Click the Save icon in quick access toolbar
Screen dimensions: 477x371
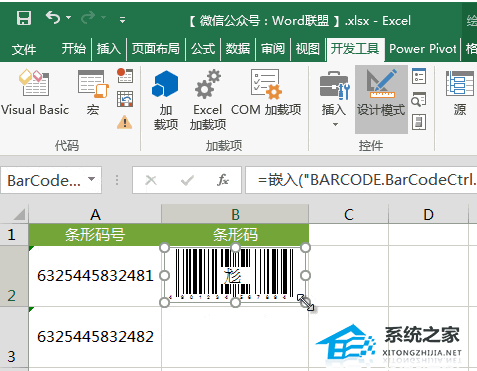click(24, 18)
